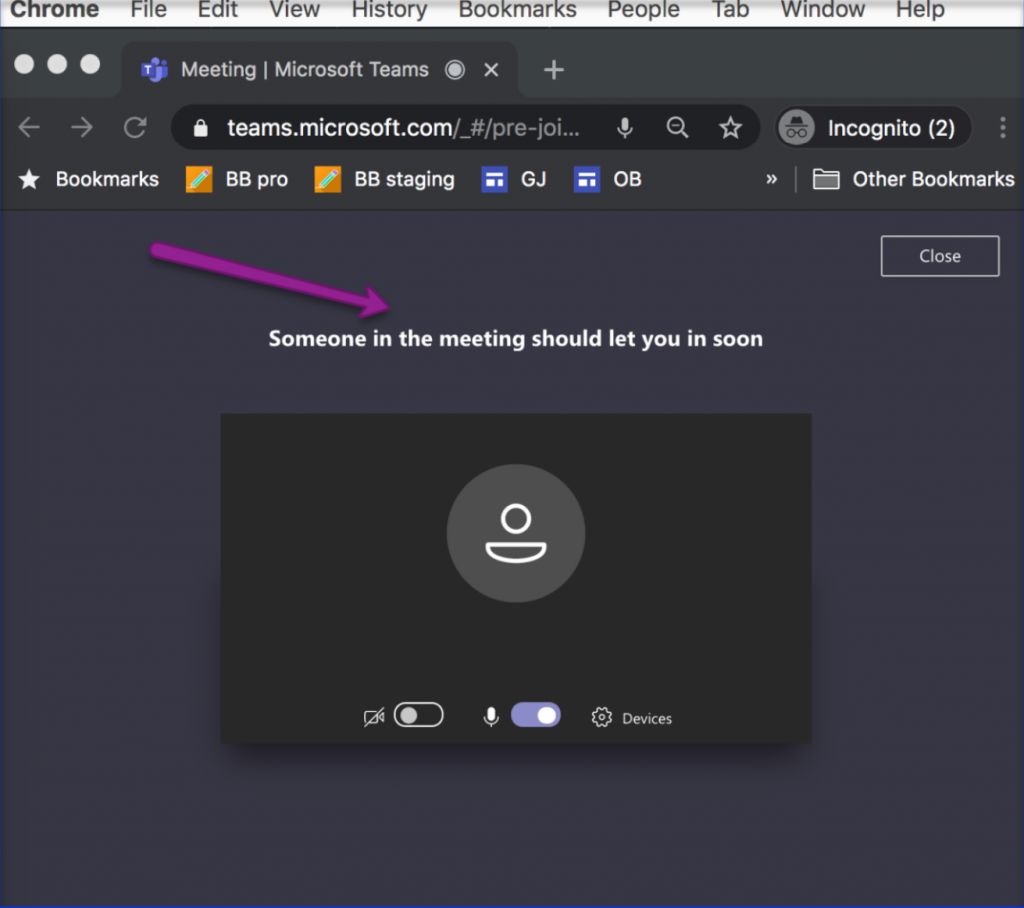The height and width of the screenshot is (908, 1024).
Task: Click the recording indicator on the tab
Action: pos(455,69)
